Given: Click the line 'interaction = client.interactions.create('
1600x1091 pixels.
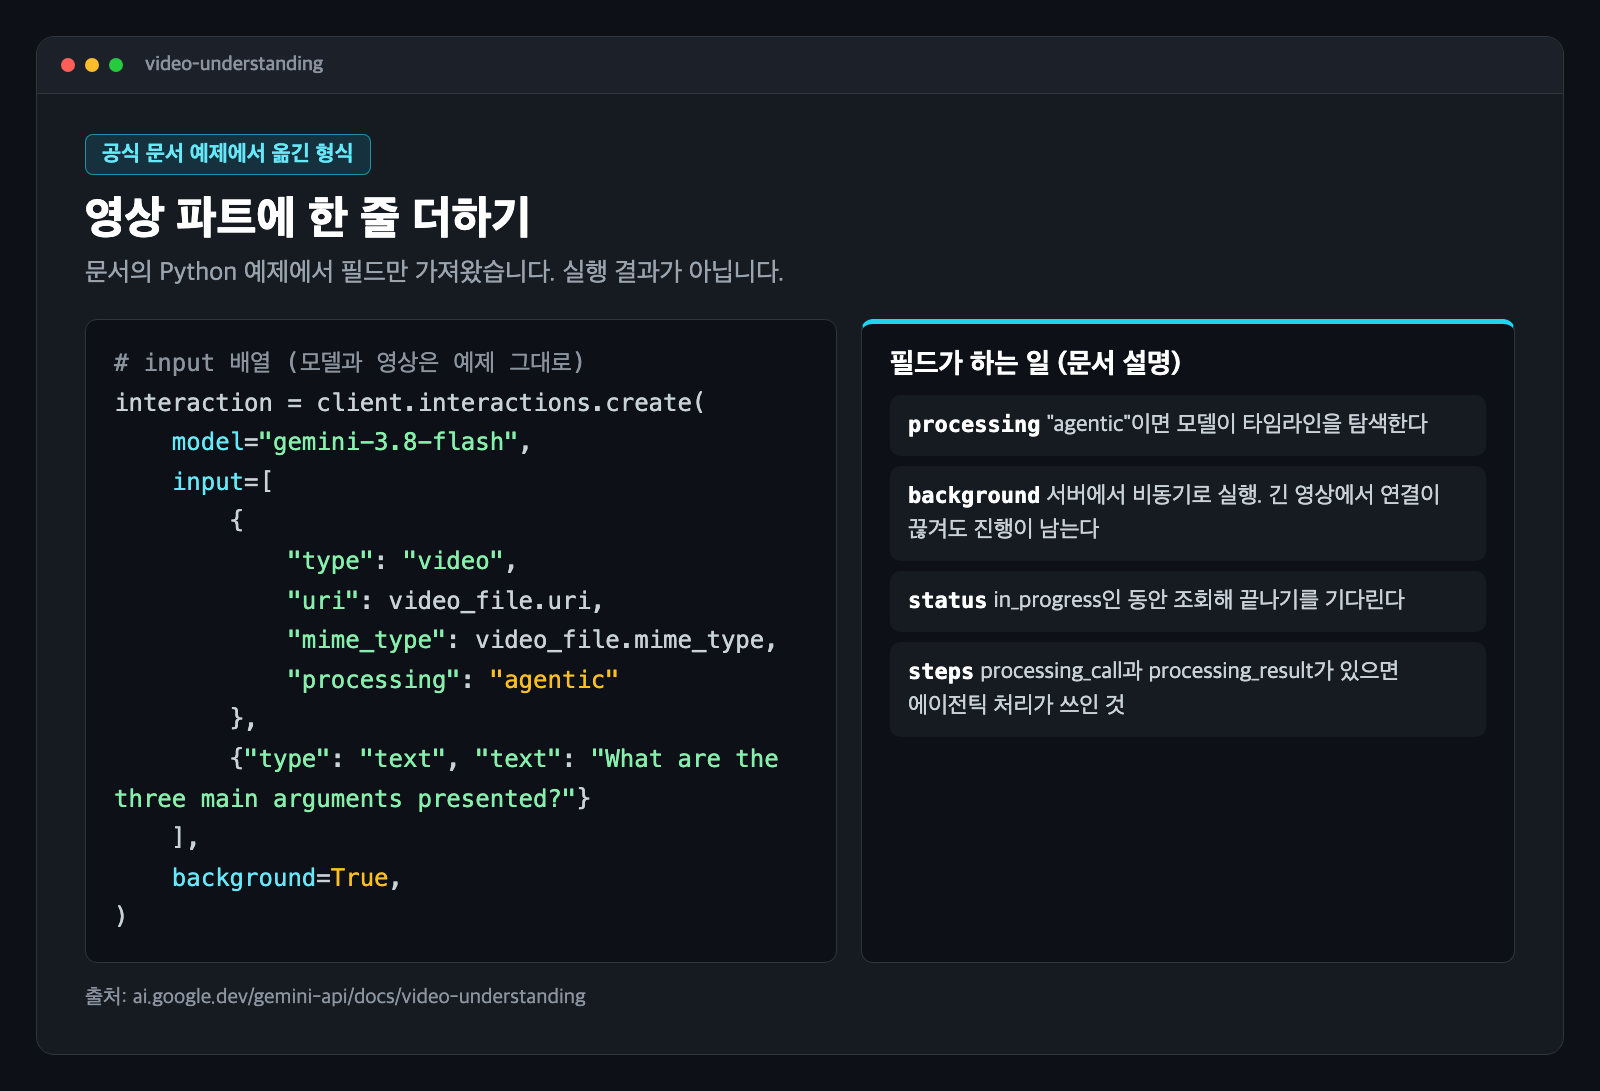Looking at the screenshot, I should [x=410, y=402].
